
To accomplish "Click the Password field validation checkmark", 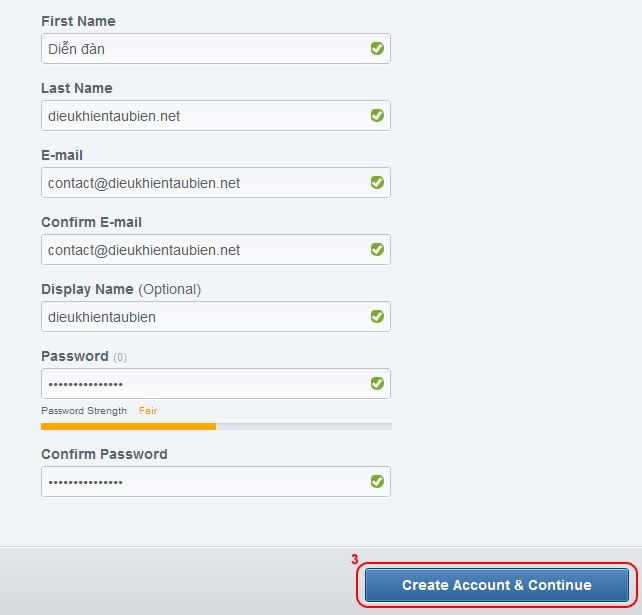I will coord(377,384).
